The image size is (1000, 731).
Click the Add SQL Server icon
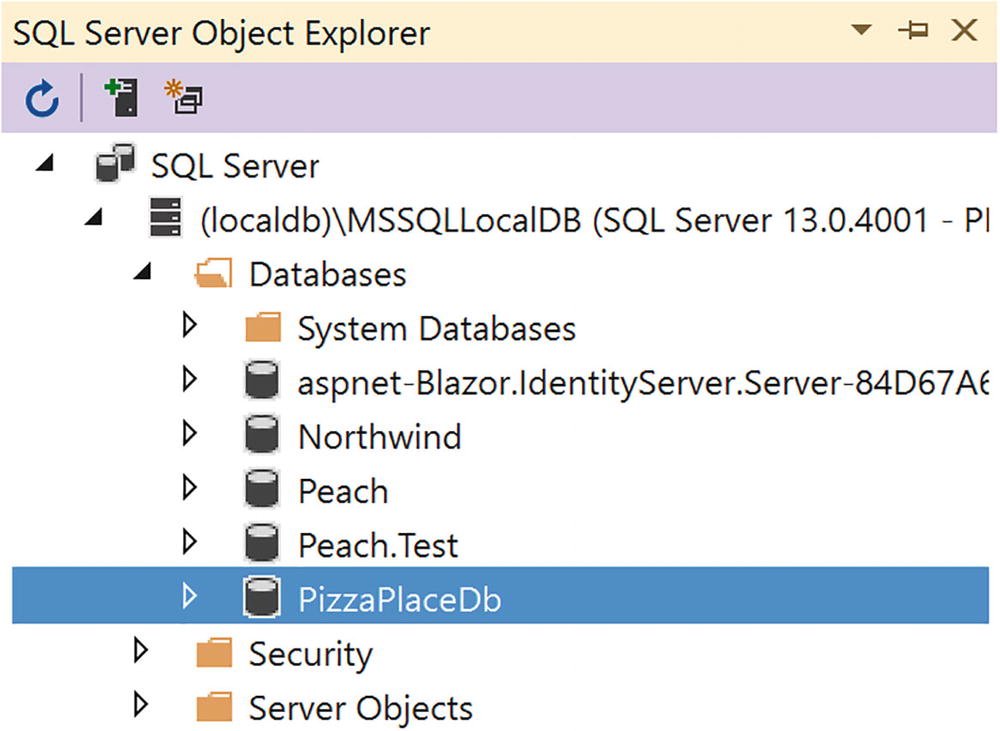click(x=121, y=98)
